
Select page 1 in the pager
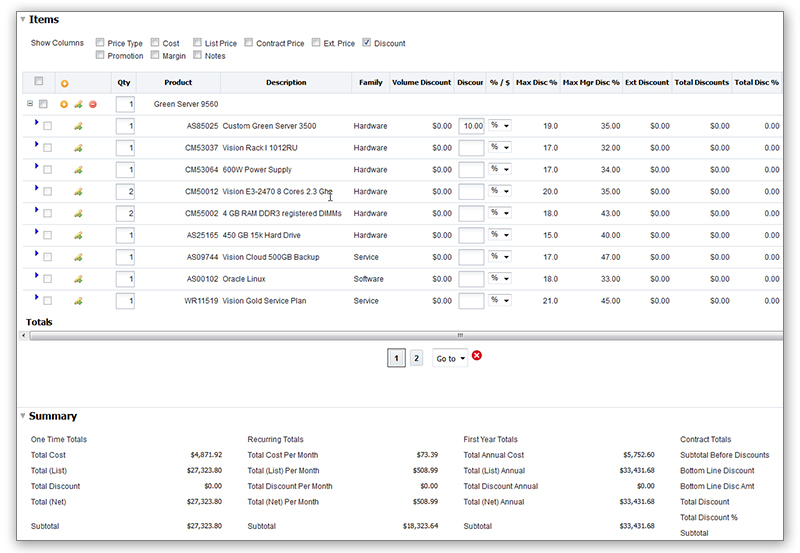pyautogui.click(x=396, y=358)
